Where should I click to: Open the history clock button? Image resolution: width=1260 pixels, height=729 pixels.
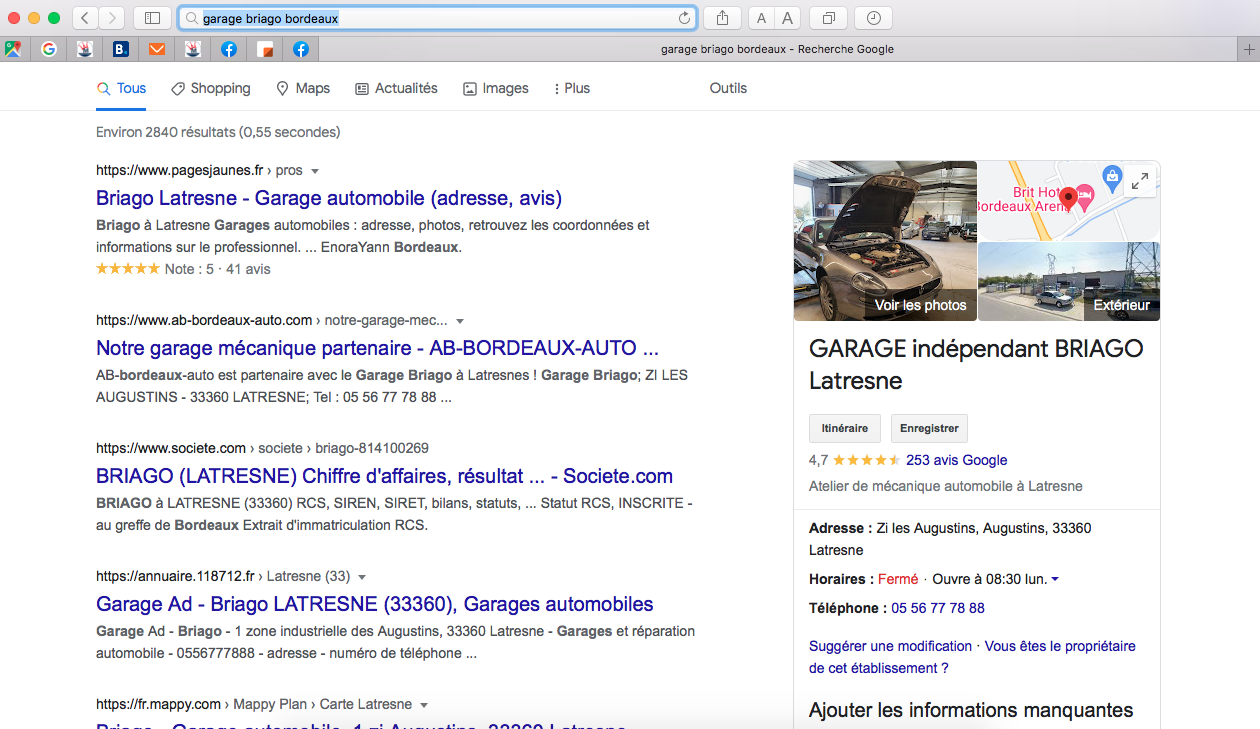click(x=873, y=18)
